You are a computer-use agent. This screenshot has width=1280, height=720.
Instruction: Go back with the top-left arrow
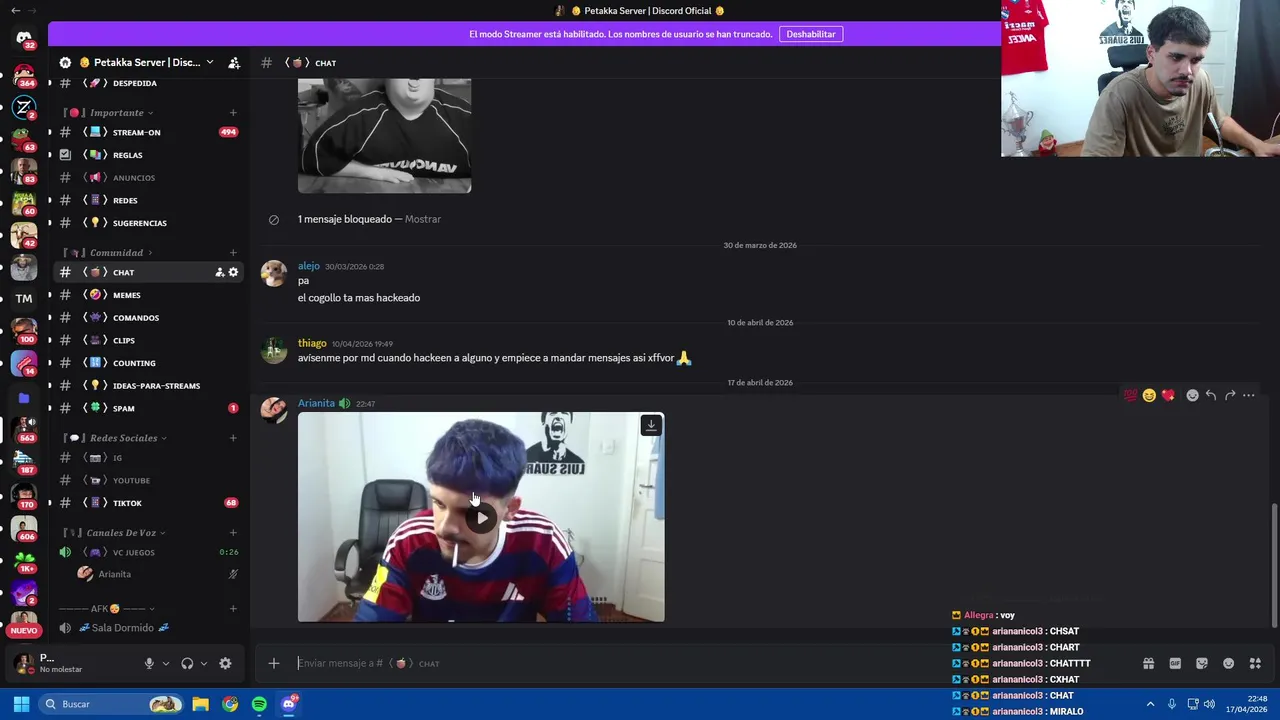click(15, 10)
